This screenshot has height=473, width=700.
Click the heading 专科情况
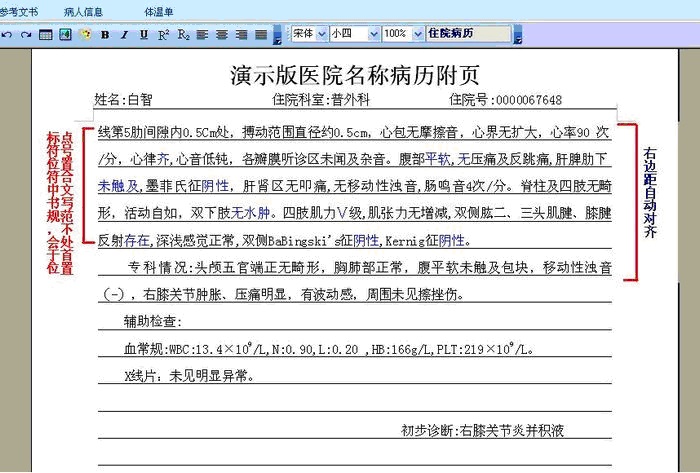(158, 267)
